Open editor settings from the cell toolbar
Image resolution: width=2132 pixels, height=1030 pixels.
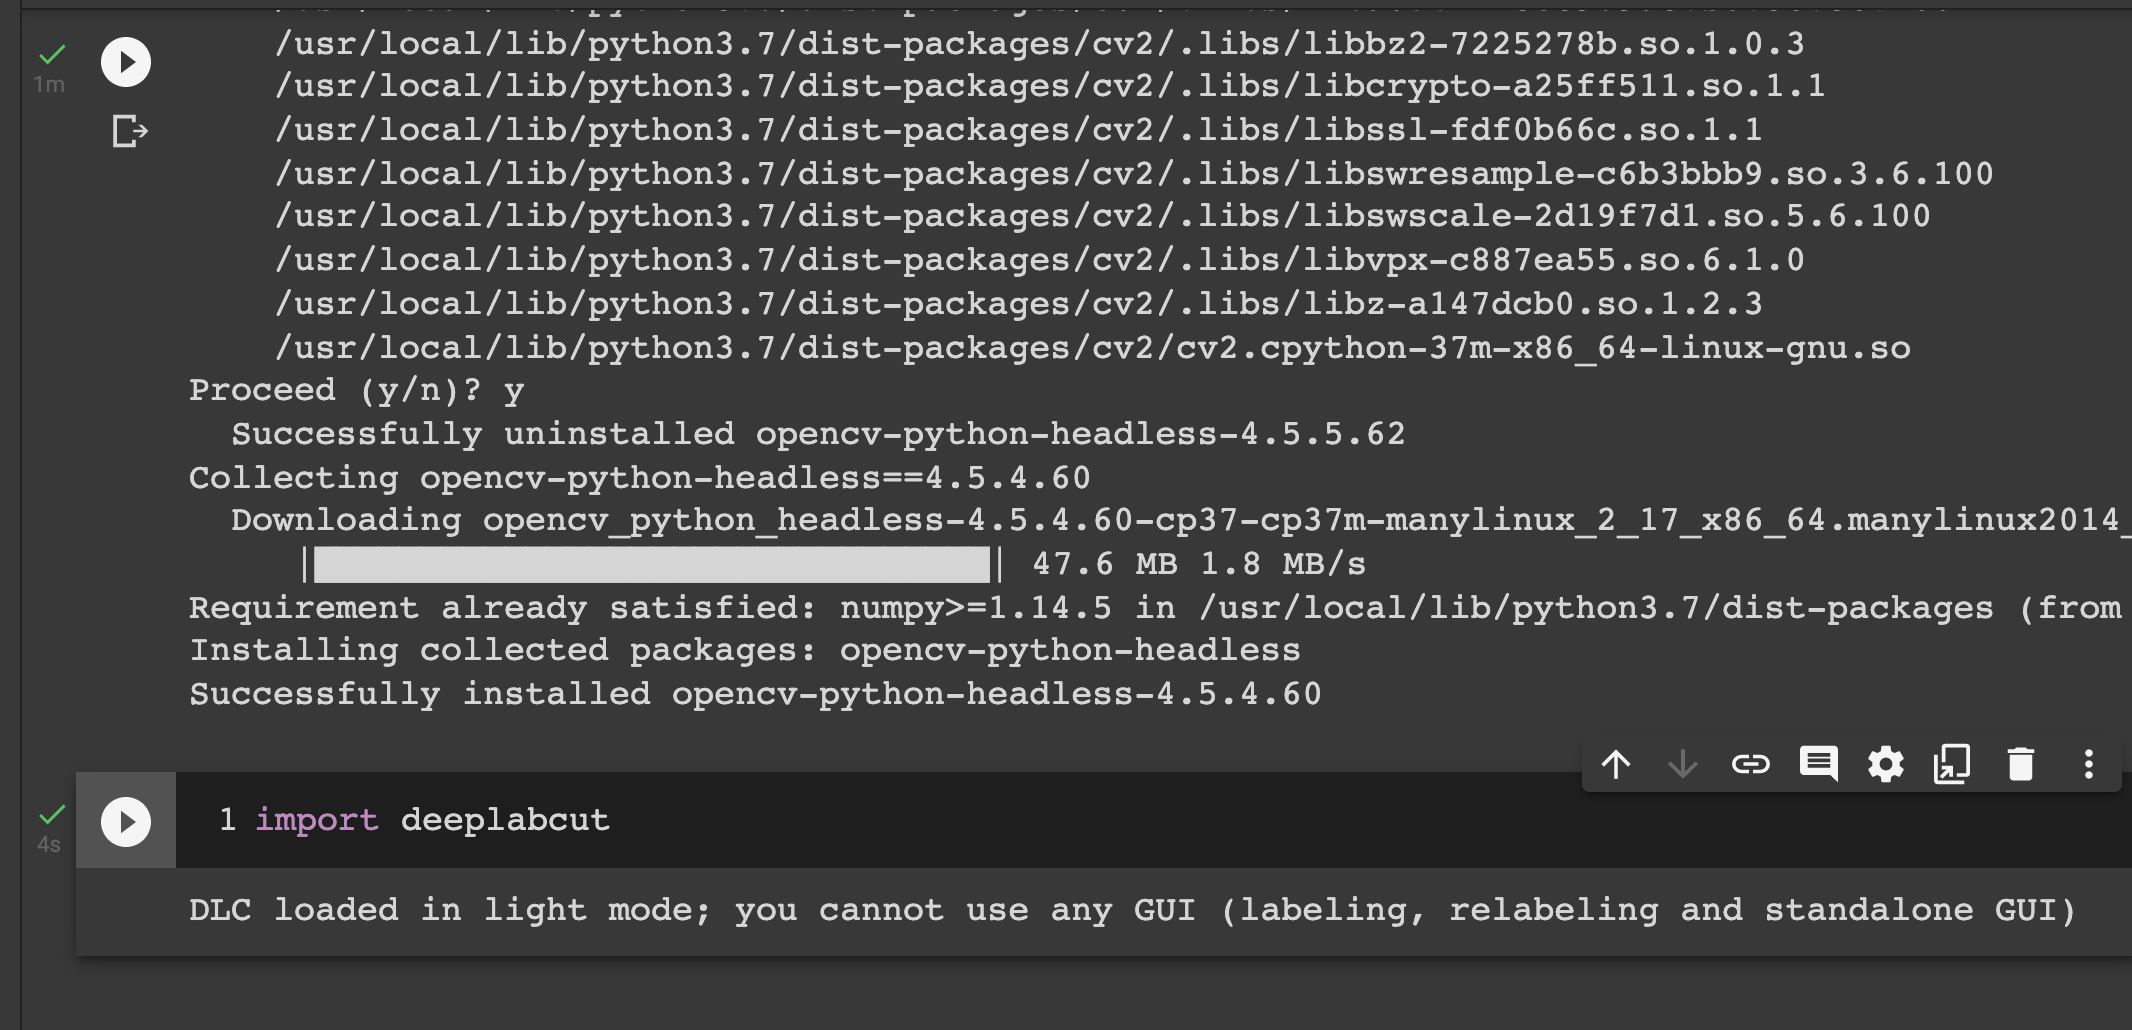tap(1886, 764)
